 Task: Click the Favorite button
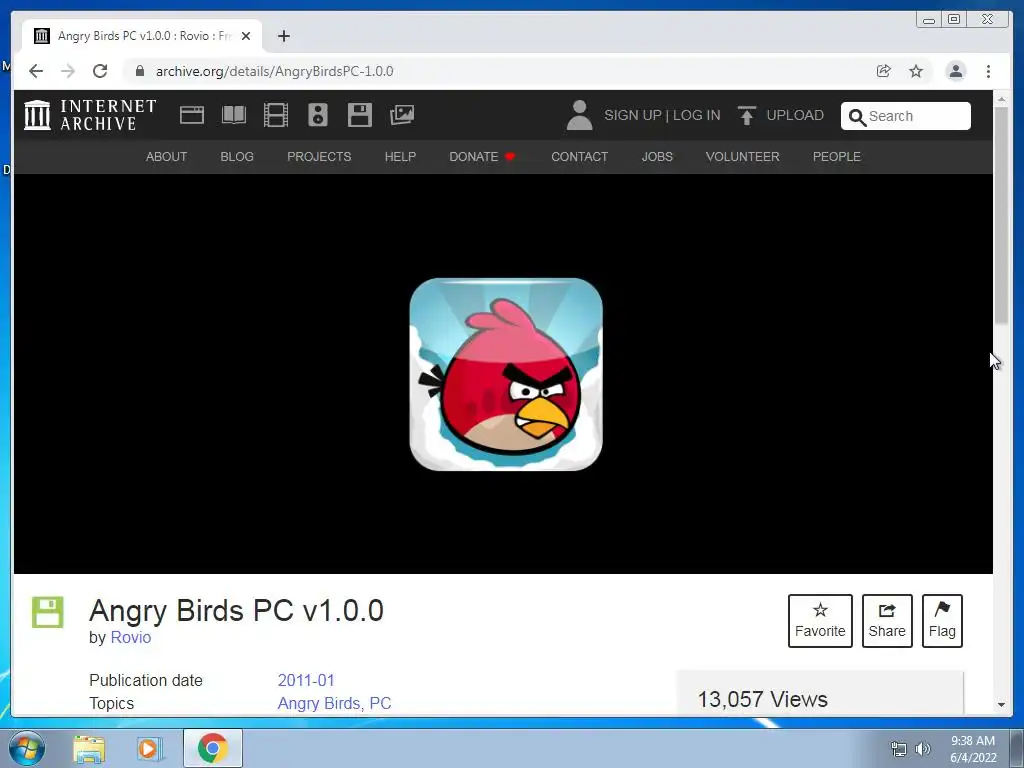click(820, 620)
